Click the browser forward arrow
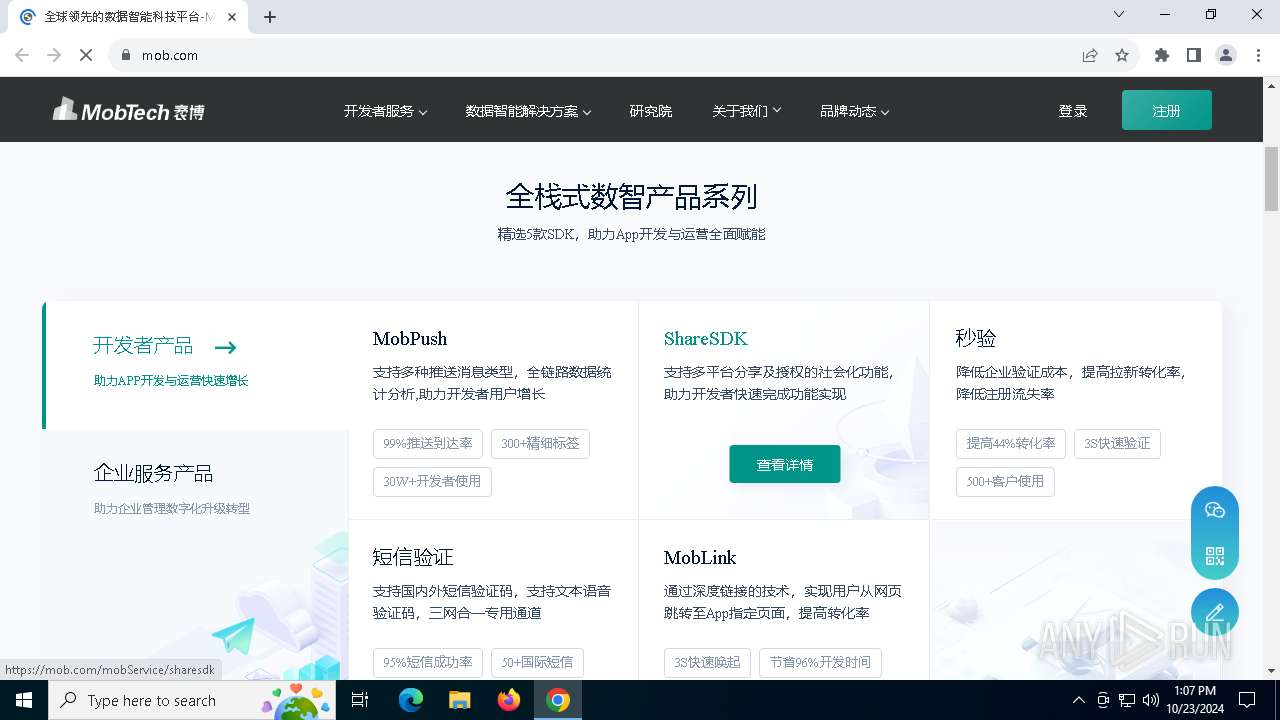The image size is (1280, 720). [54, 55]
